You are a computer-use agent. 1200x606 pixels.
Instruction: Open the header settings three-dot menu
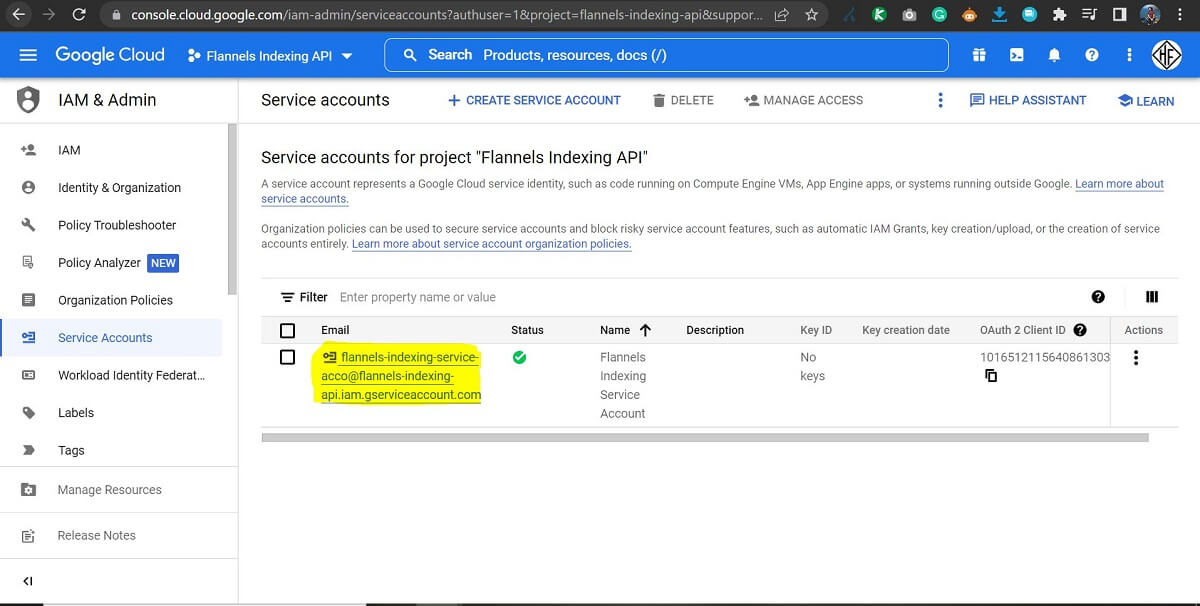[x=1129, y=55]
